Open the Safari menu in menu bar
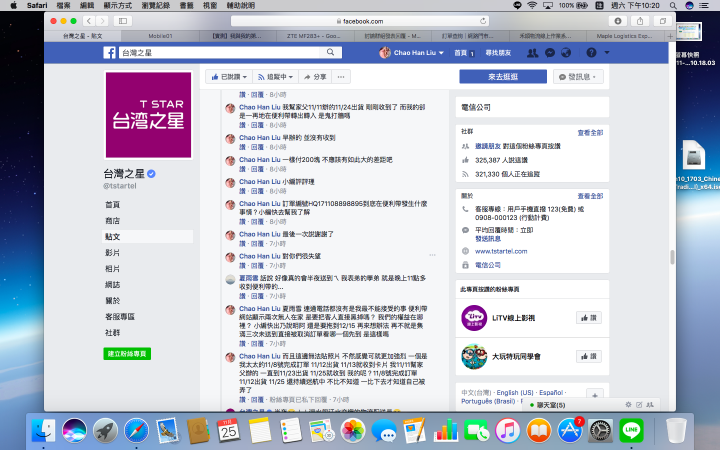 coord(37,6)
